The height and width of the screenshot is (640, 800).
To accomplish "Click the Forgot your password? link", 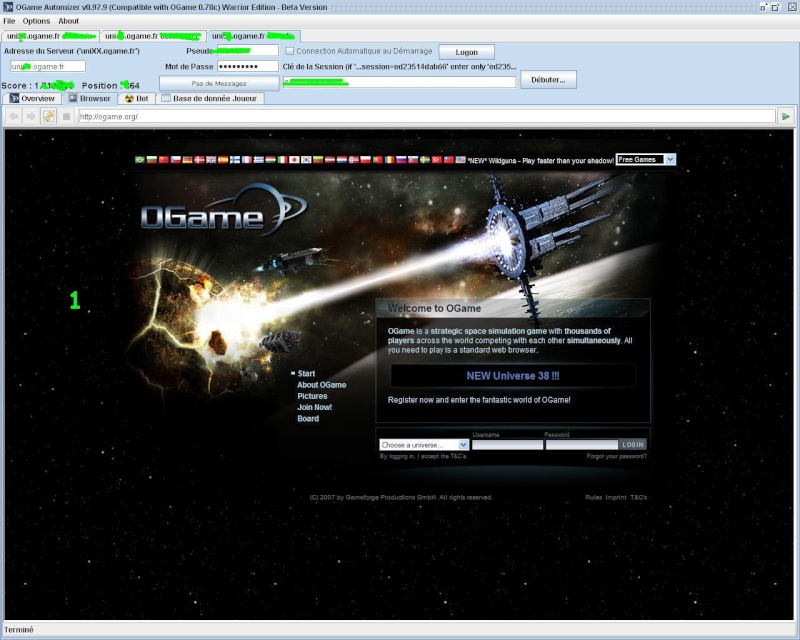I will 616,456.
